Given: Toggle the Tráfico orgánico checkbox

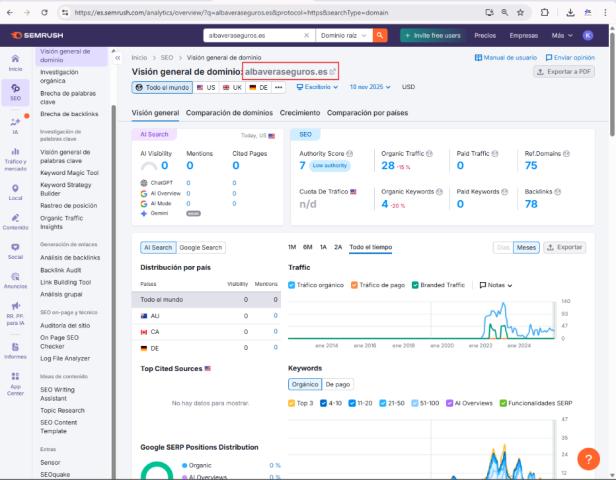Looking at the screenshot, I should [292, 285].
